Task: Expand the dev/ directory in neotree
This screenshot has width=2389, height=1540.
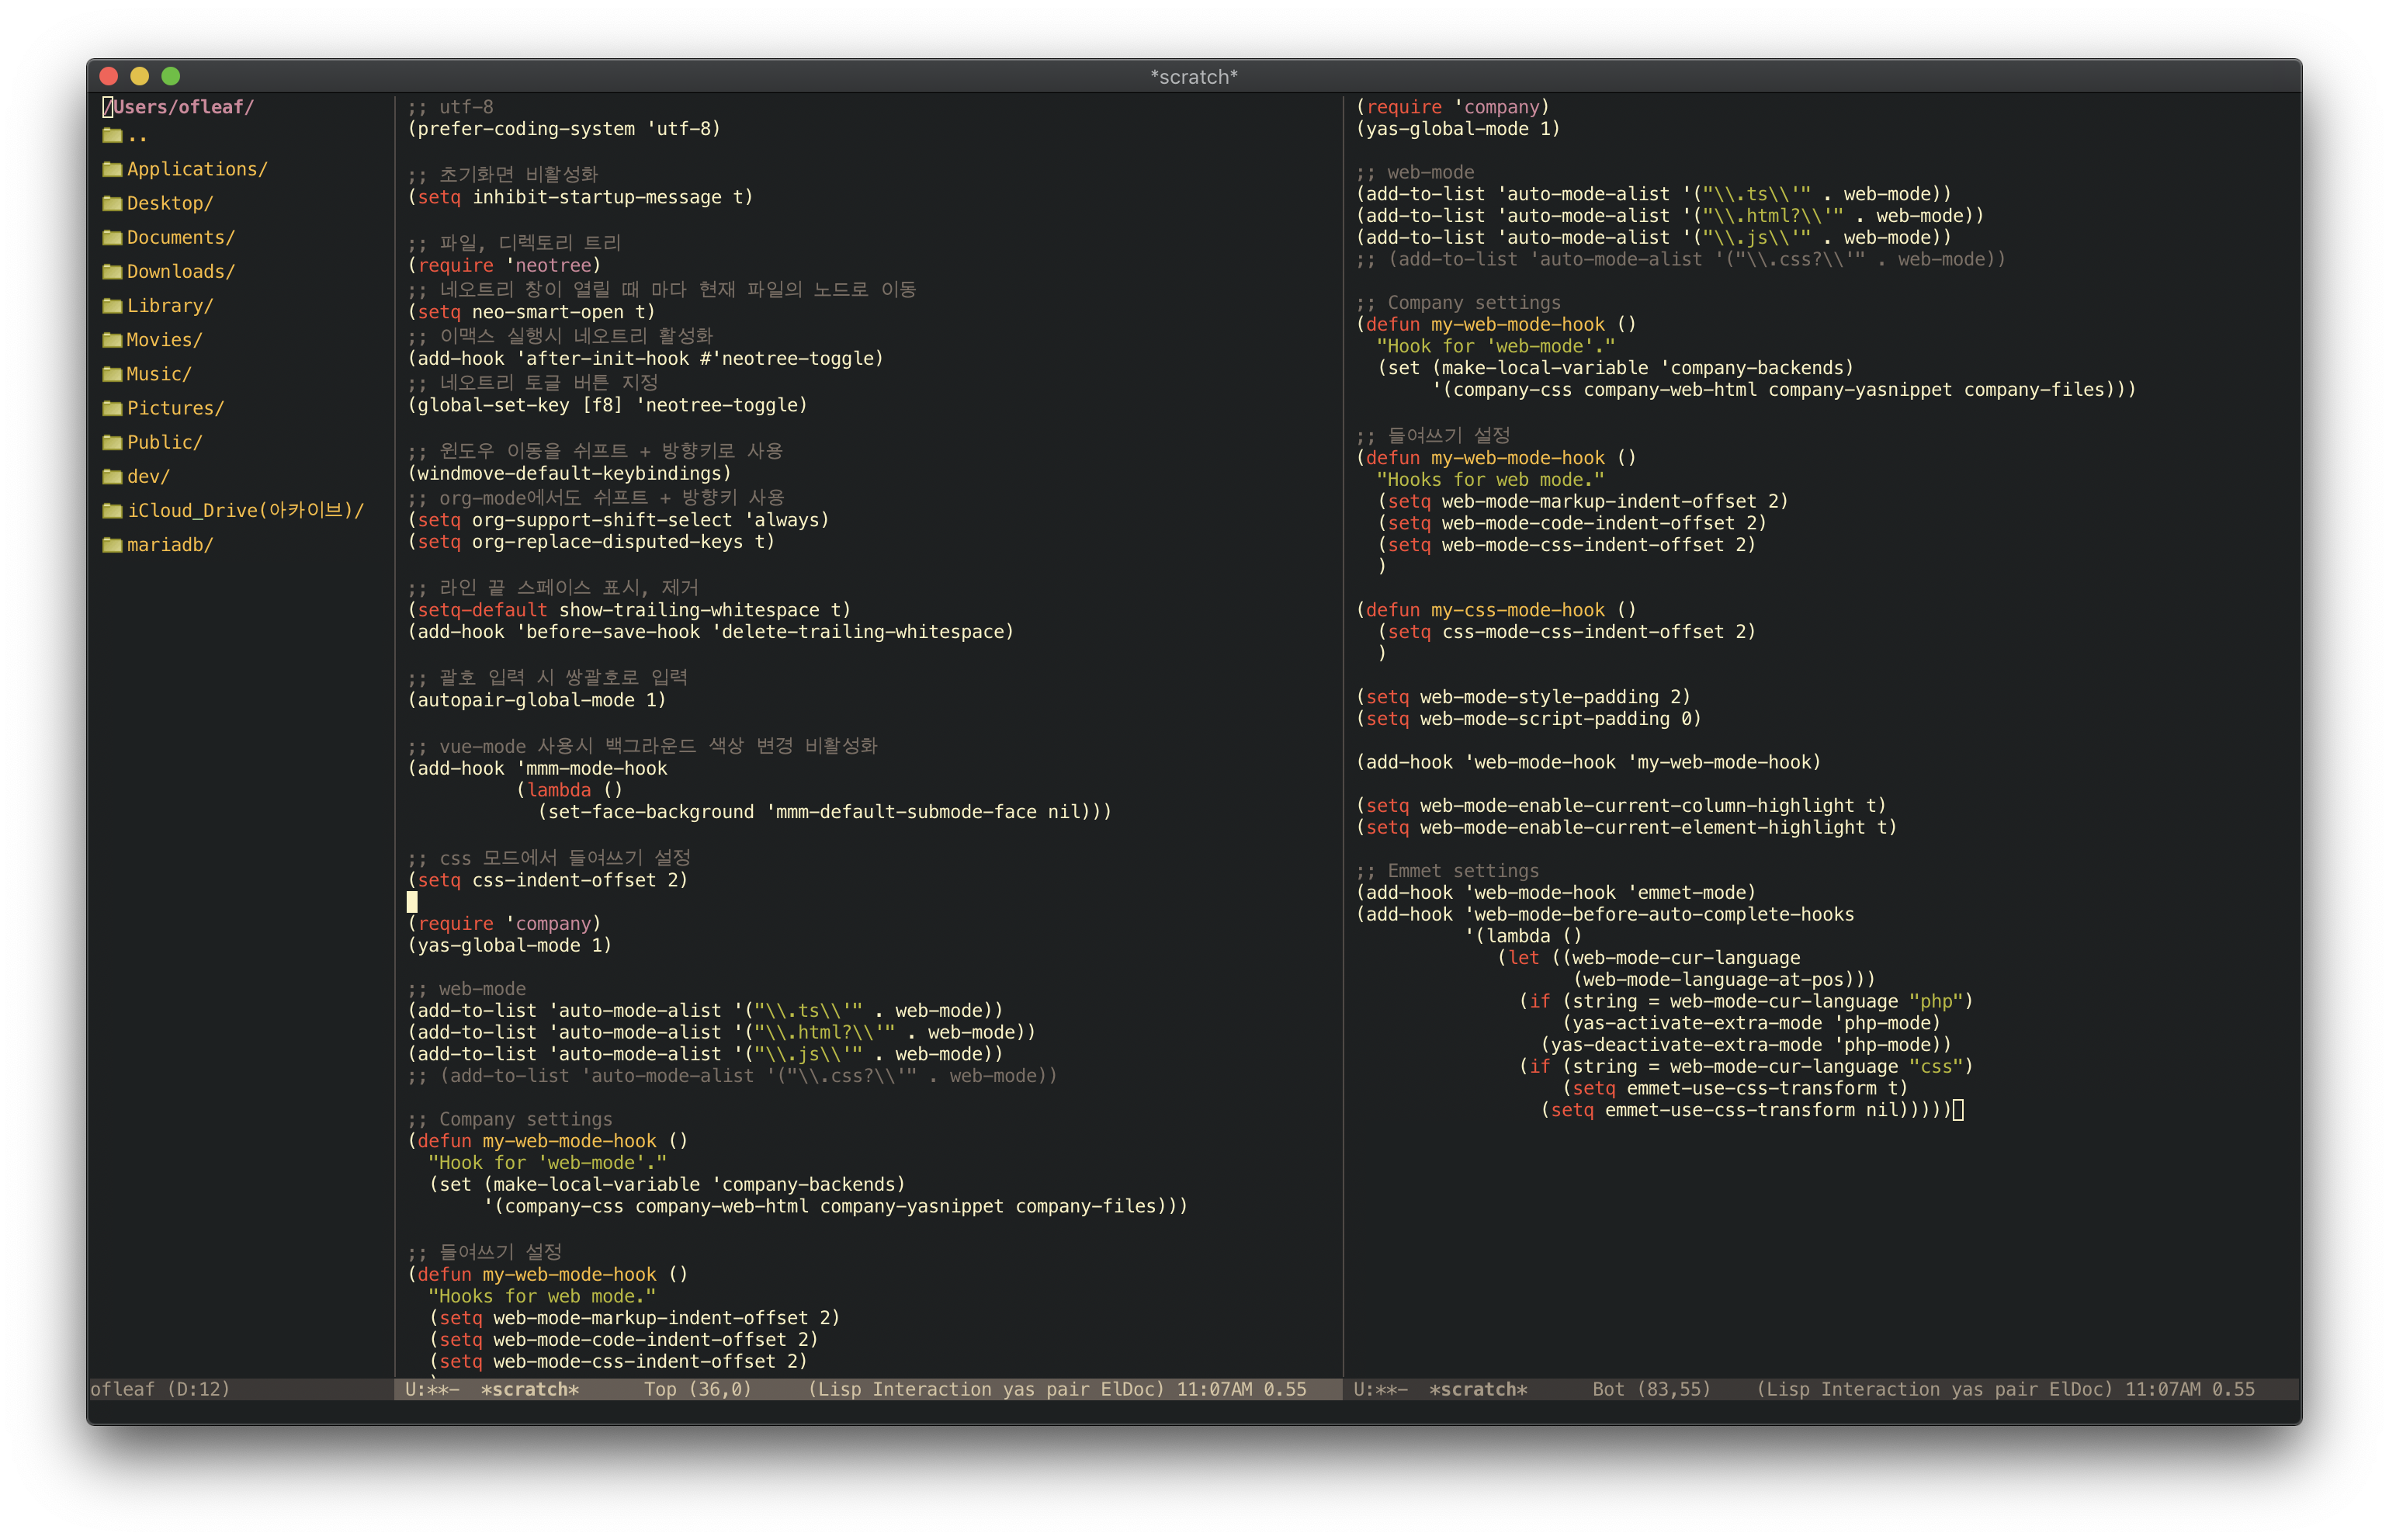Action: point(148,477)
